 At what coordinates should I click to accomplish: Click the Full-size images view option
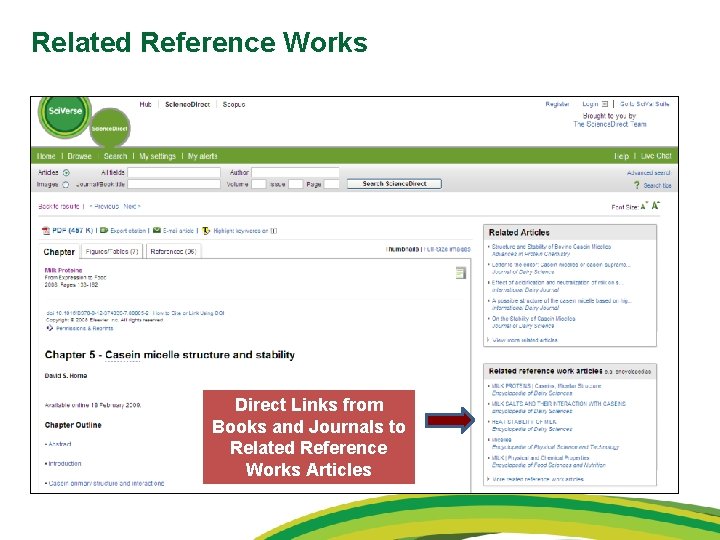click(x=448, y=249)
